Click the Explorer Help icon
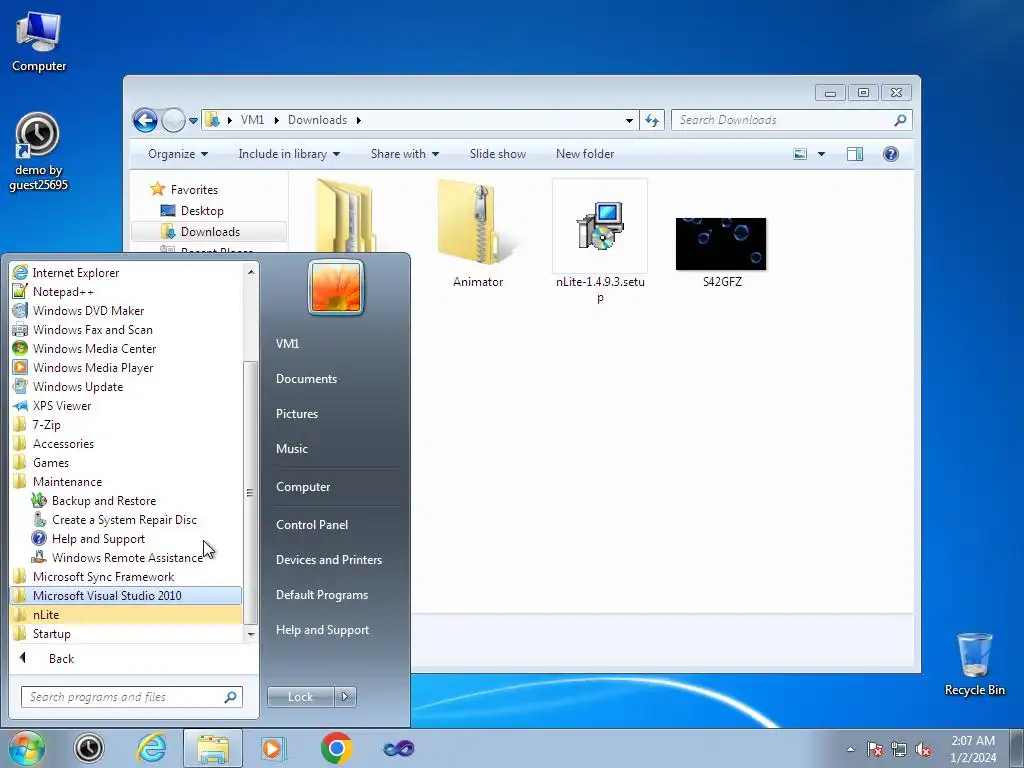 (891, 154)
